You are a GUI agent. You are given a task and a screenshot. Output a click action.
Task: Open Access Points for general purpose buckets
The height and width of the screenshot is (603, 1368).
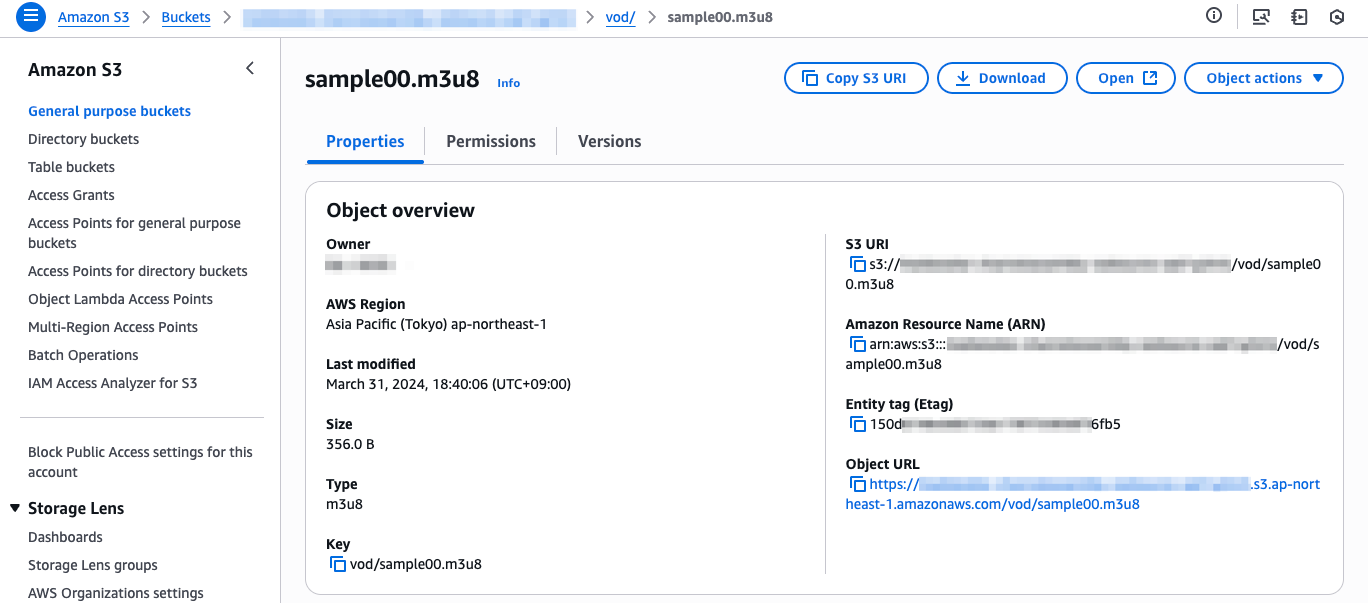coord(134,233)
